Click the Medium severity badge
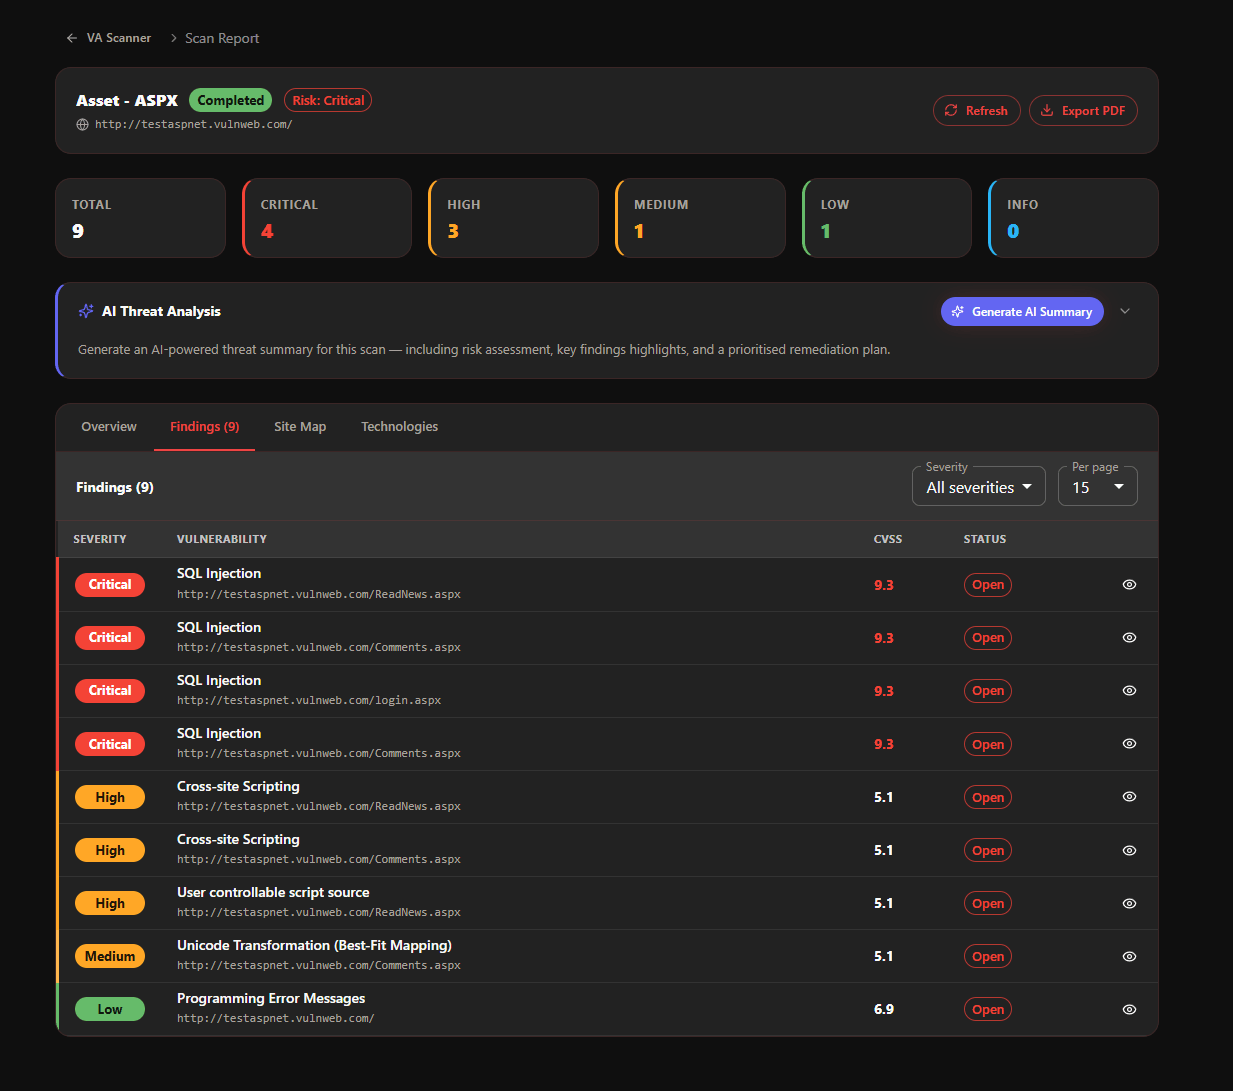 (110, 956)
